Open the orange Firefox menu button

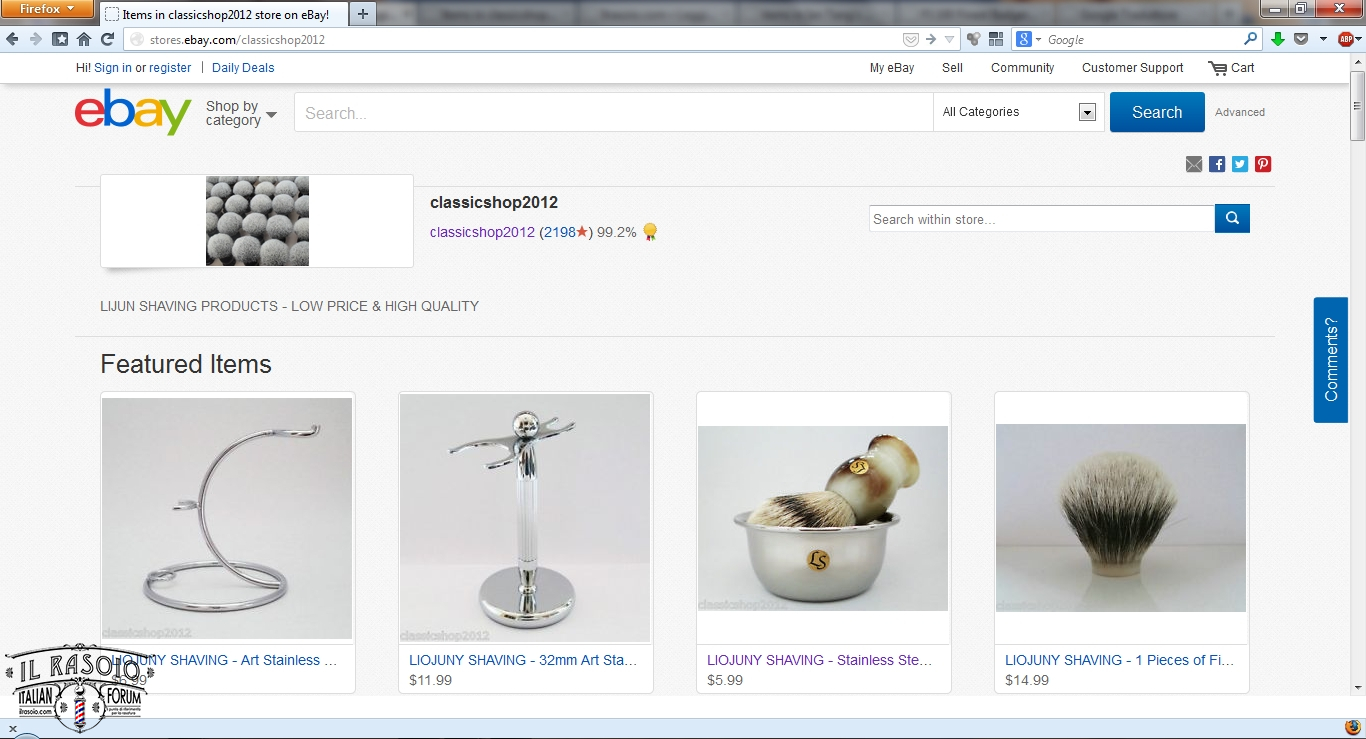tap(46, 9)
